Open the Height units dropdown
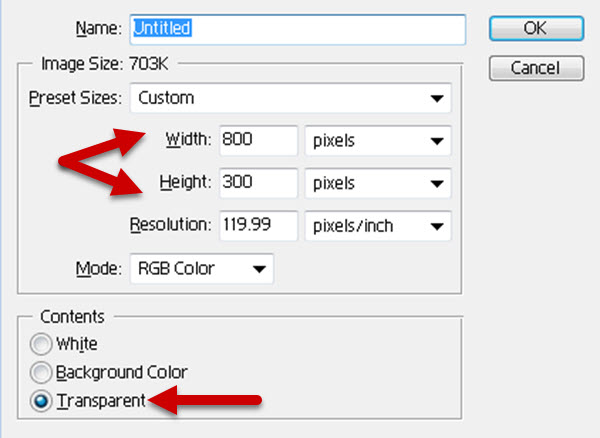The image size is (600, 438). tap(378, 182)
